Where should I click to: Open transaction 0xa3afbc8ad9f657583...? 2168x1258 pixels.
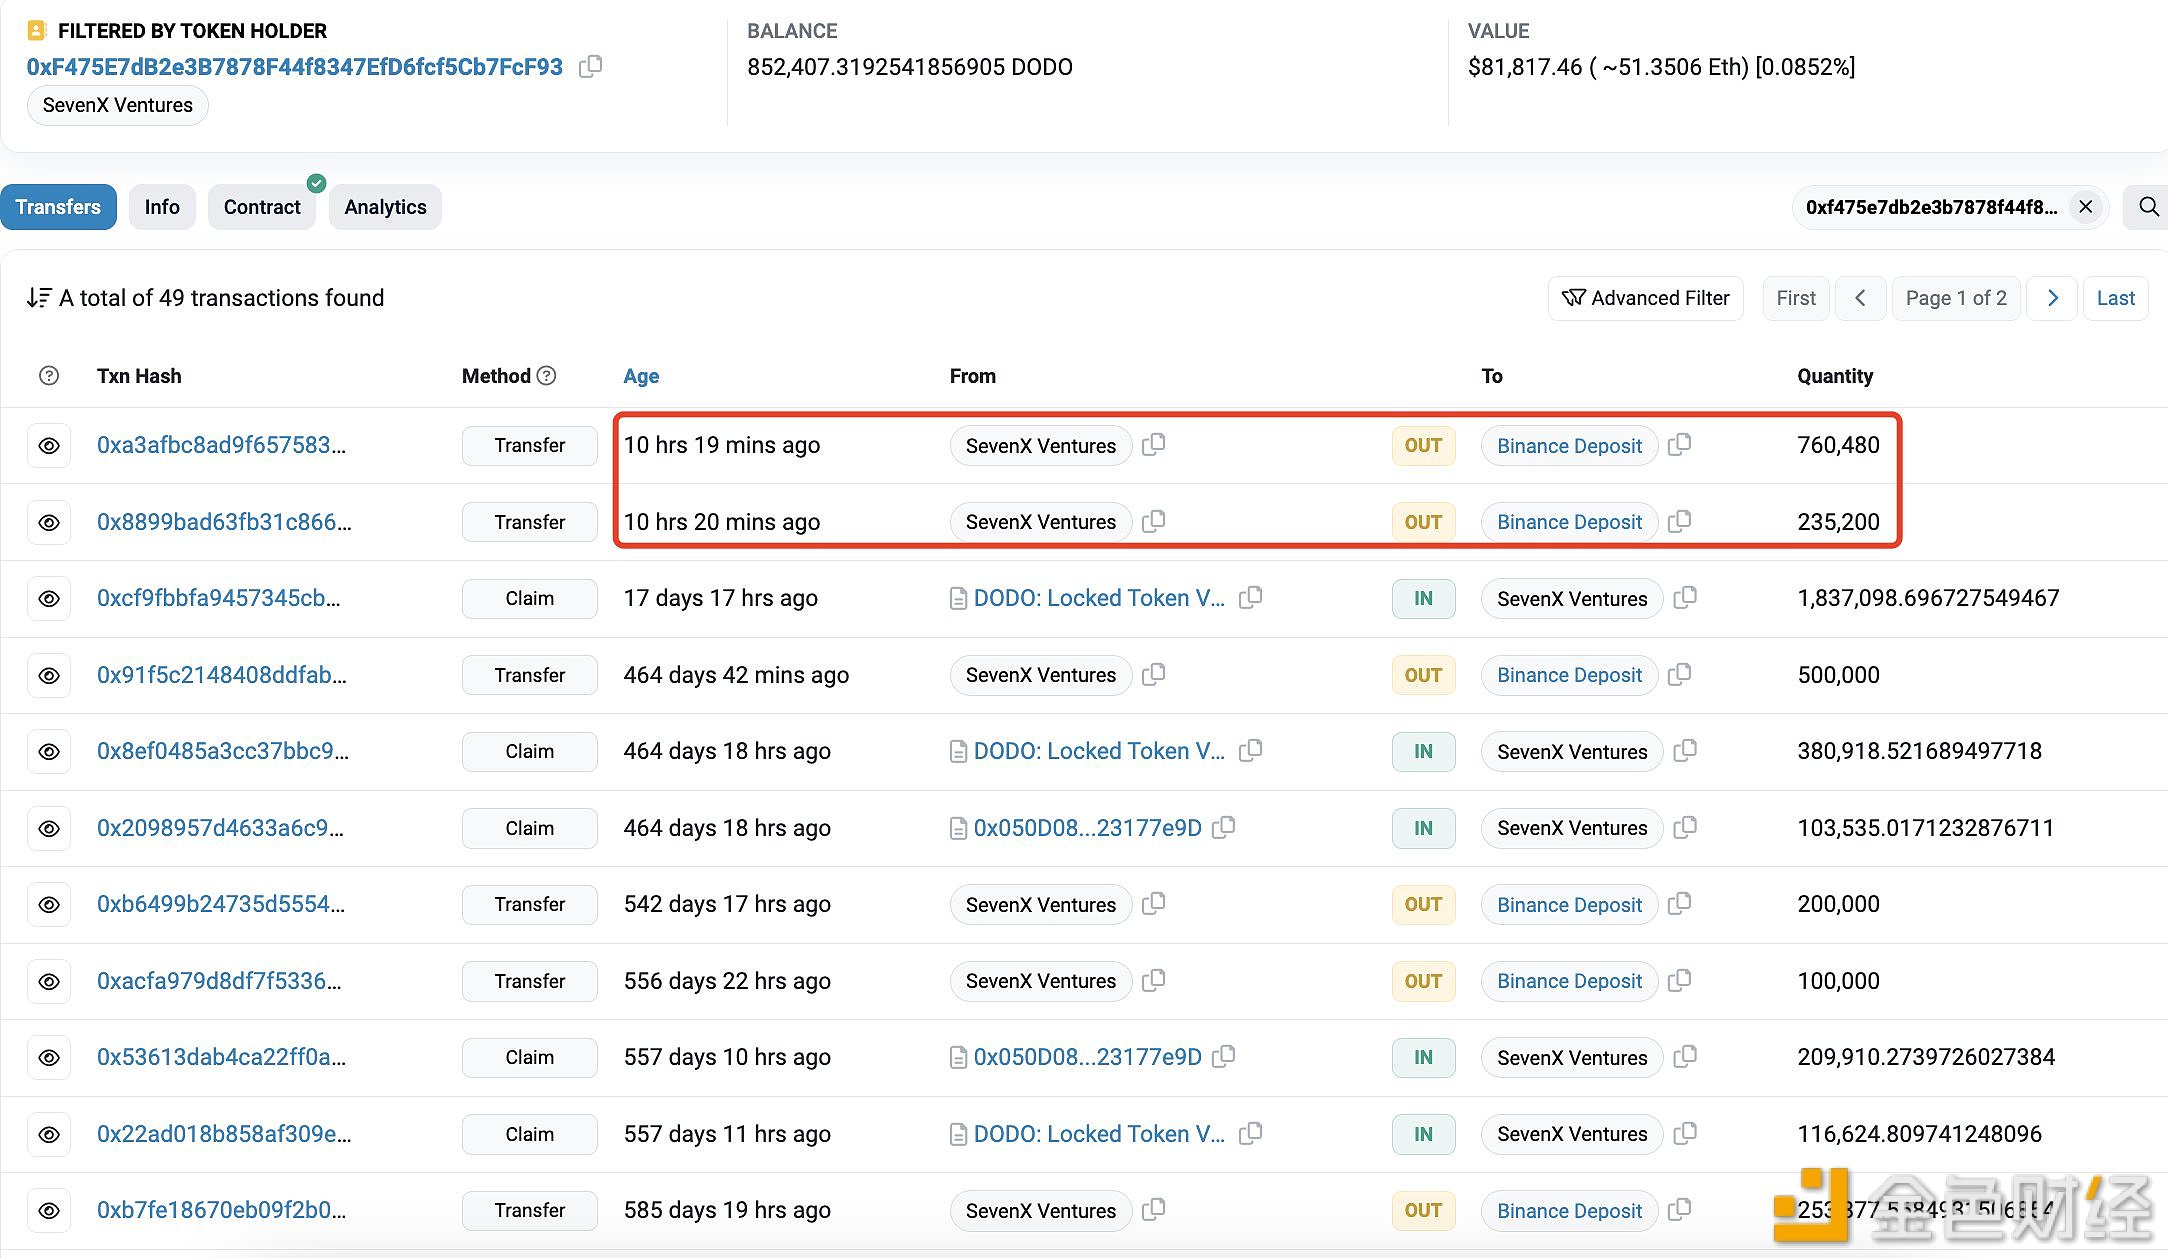221,445
